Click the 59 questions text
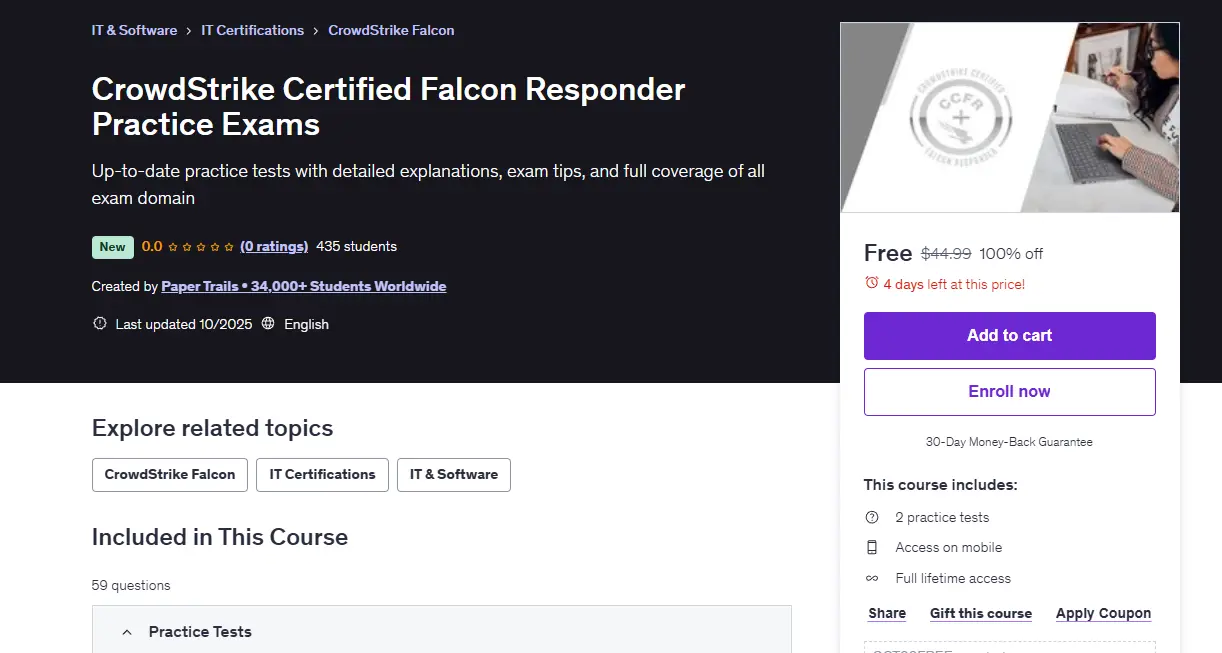1222x653 pixels. coord(131,585)
